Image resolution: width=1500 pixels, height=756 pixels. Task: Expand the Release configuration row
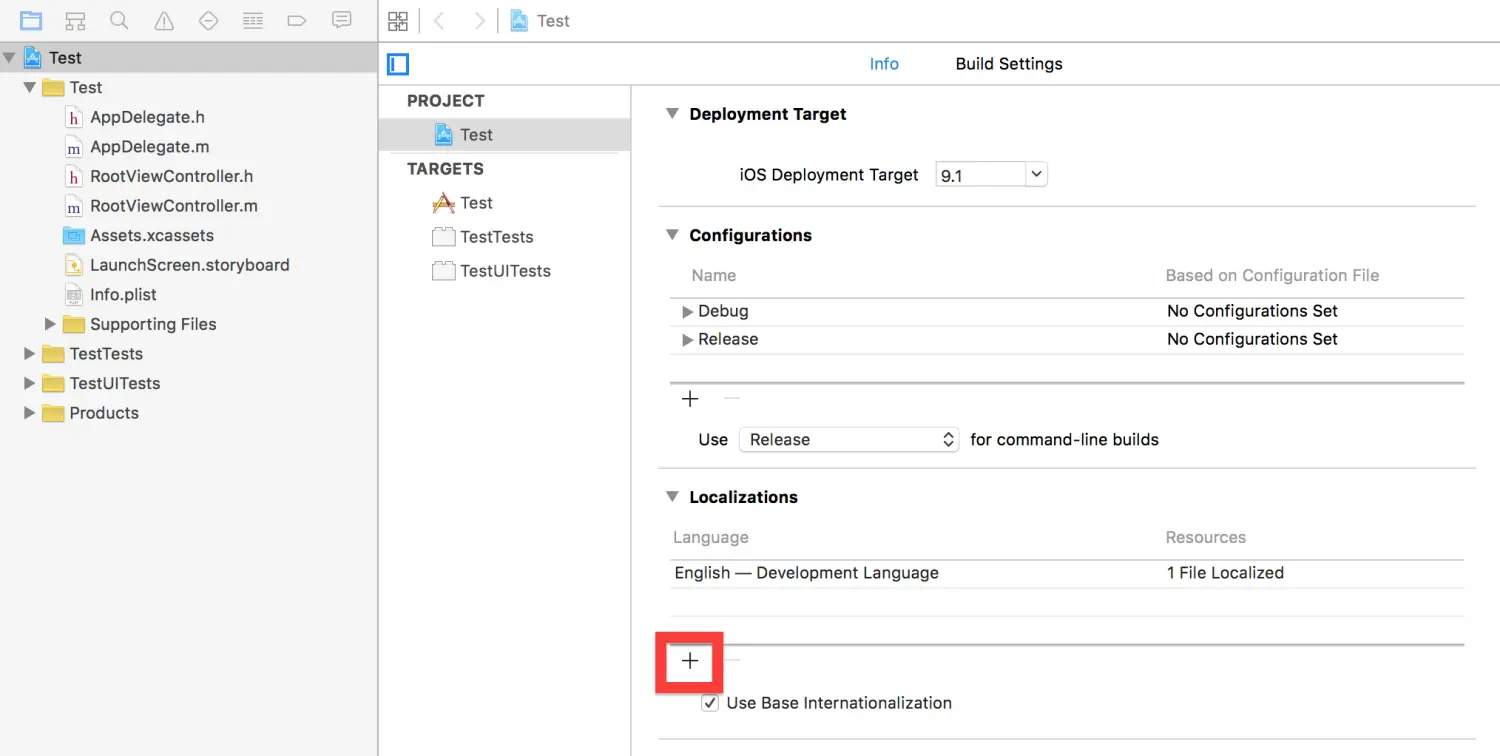[687, 340]
